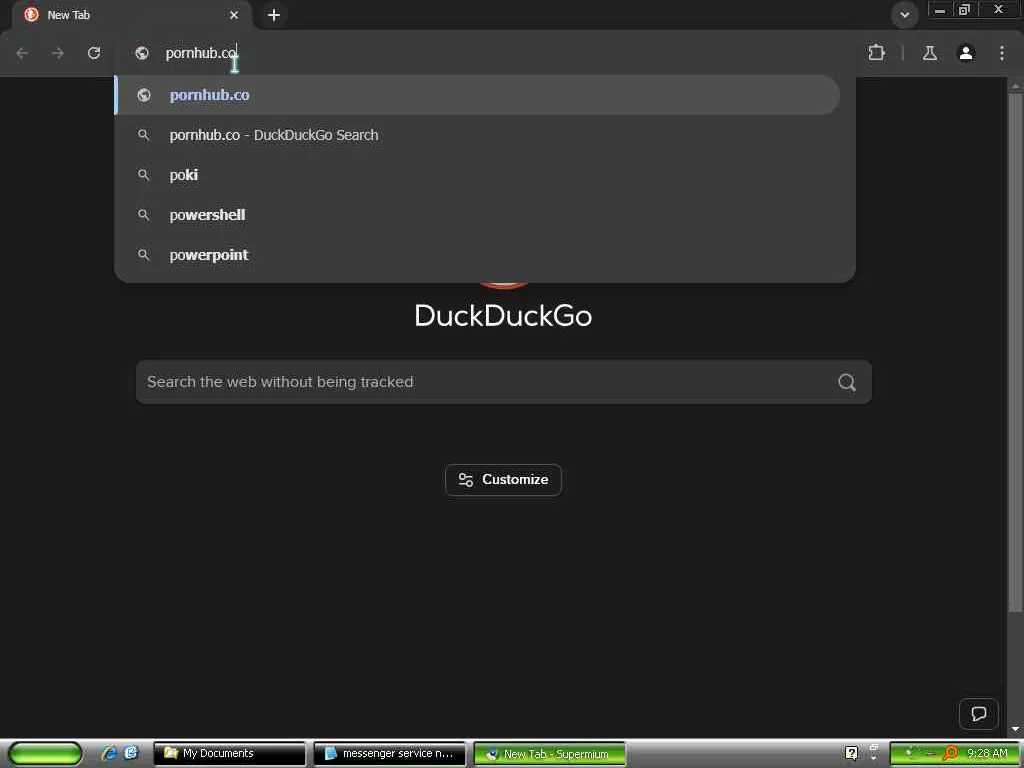This screenshot has height=768, width=1024.
Task: Open the three-dot browser menu
Action: pyautogui.click(x=1002, y=53)
